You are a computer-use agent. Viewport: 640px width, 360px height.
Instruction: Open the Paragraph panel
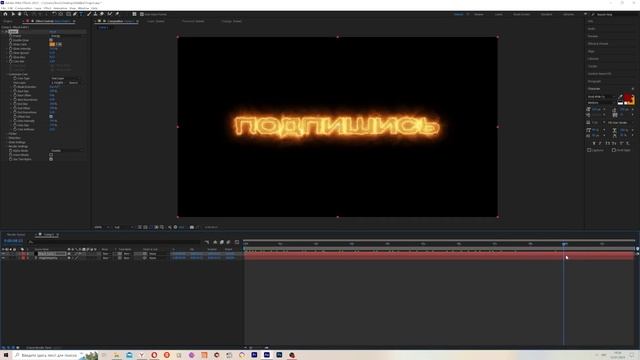pyautogui.click(x=594, y=81)
